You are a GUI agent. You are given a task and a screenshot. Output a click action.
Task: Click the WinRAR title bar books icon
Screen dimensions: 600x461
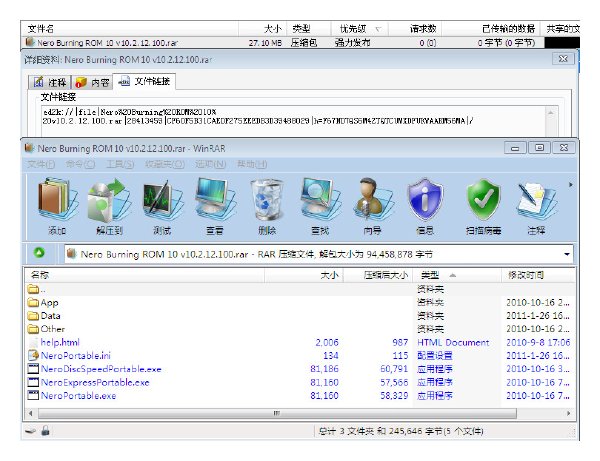(29, 148)
